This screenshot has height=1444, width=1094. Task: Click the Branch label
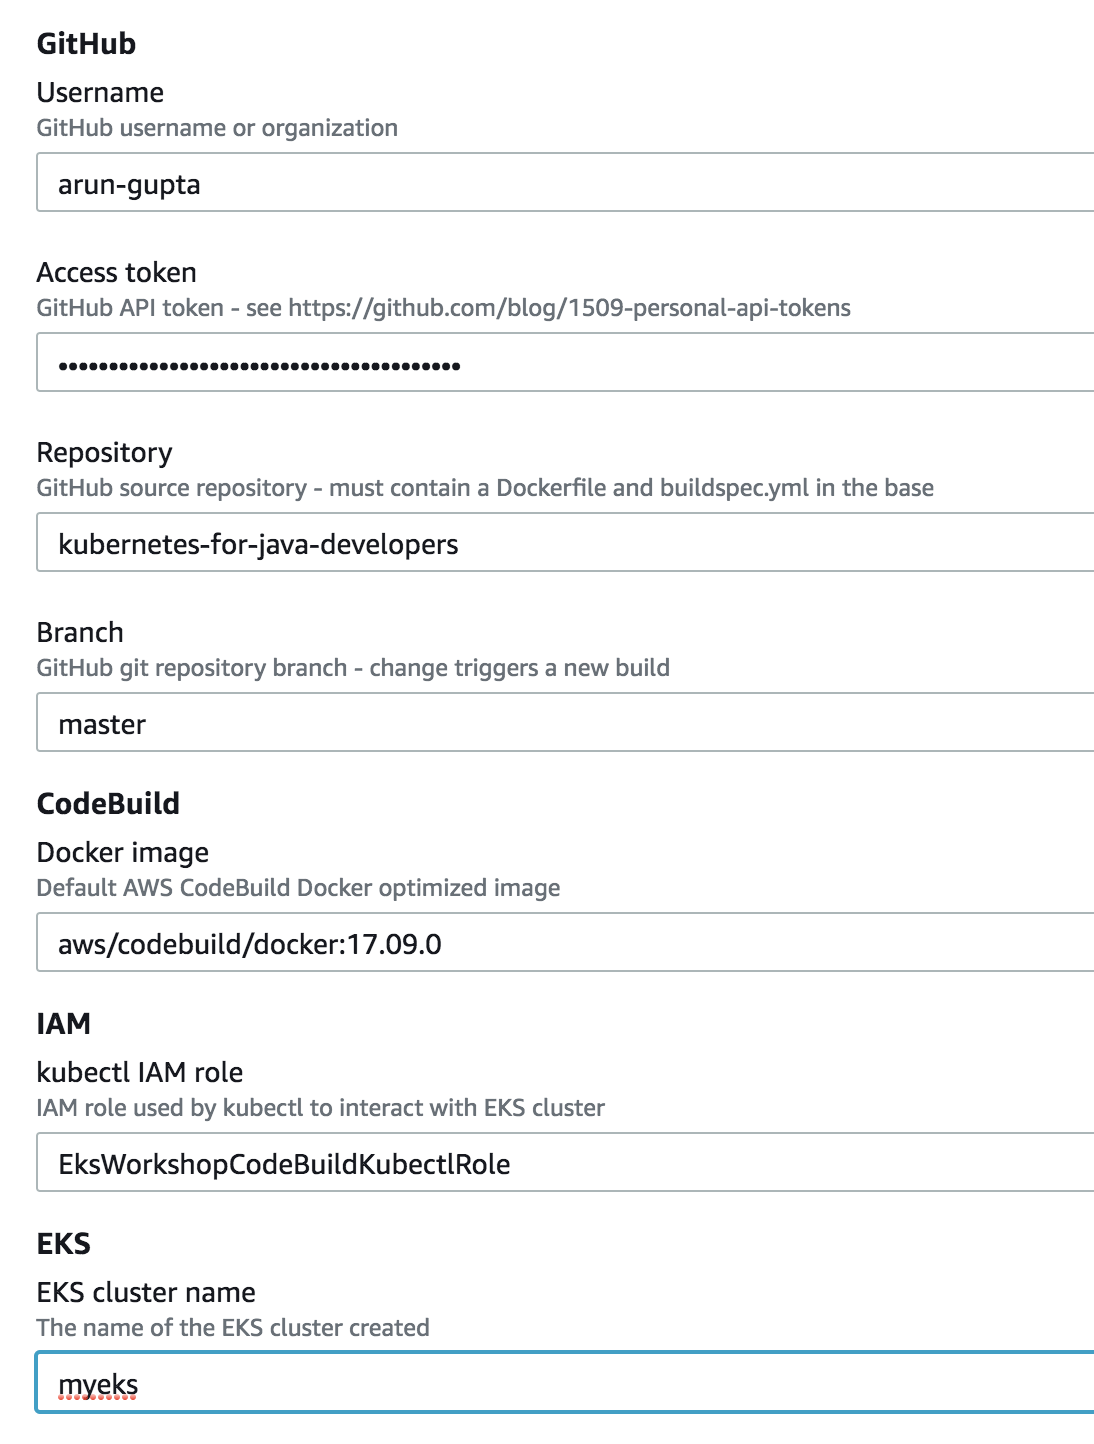point(80,633)
